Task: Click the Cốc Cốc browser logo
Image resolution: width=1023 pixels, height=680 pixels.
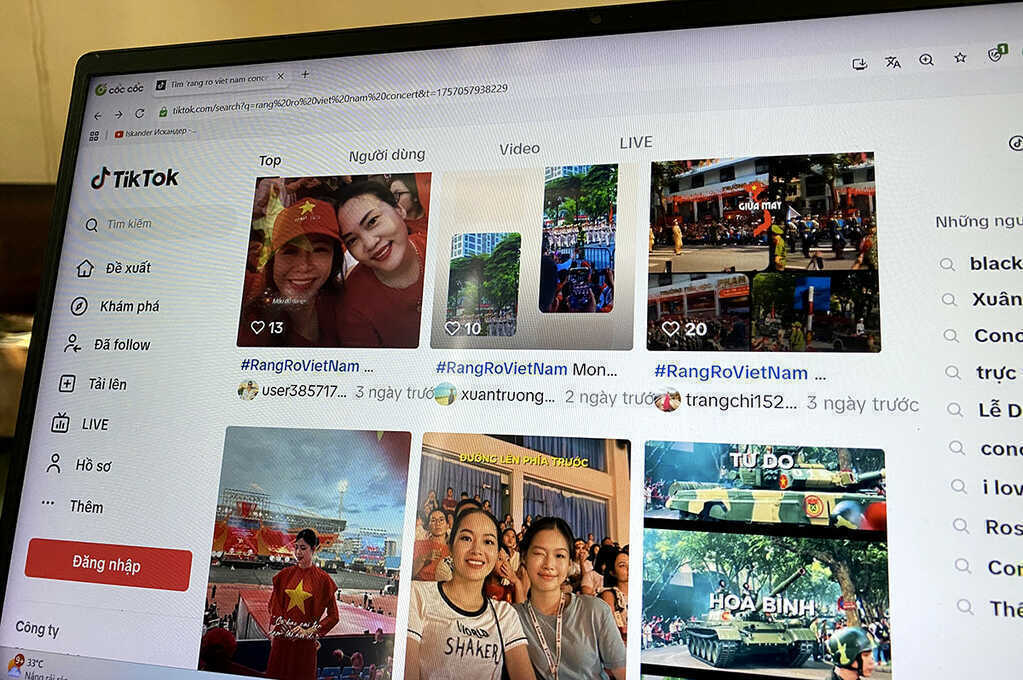Action: [x=119, y=89]
